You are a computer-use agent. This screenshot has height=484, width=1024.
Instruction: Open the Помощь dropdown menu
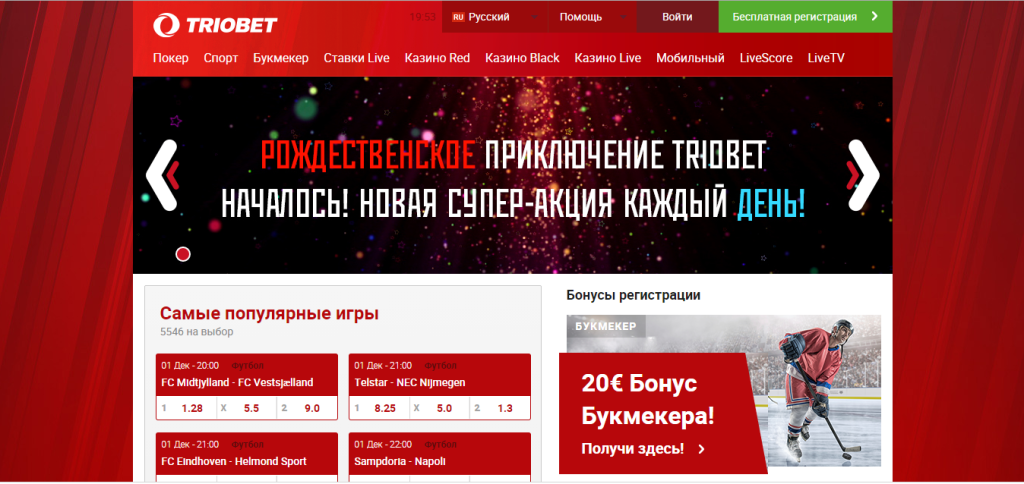click(591, 17)
